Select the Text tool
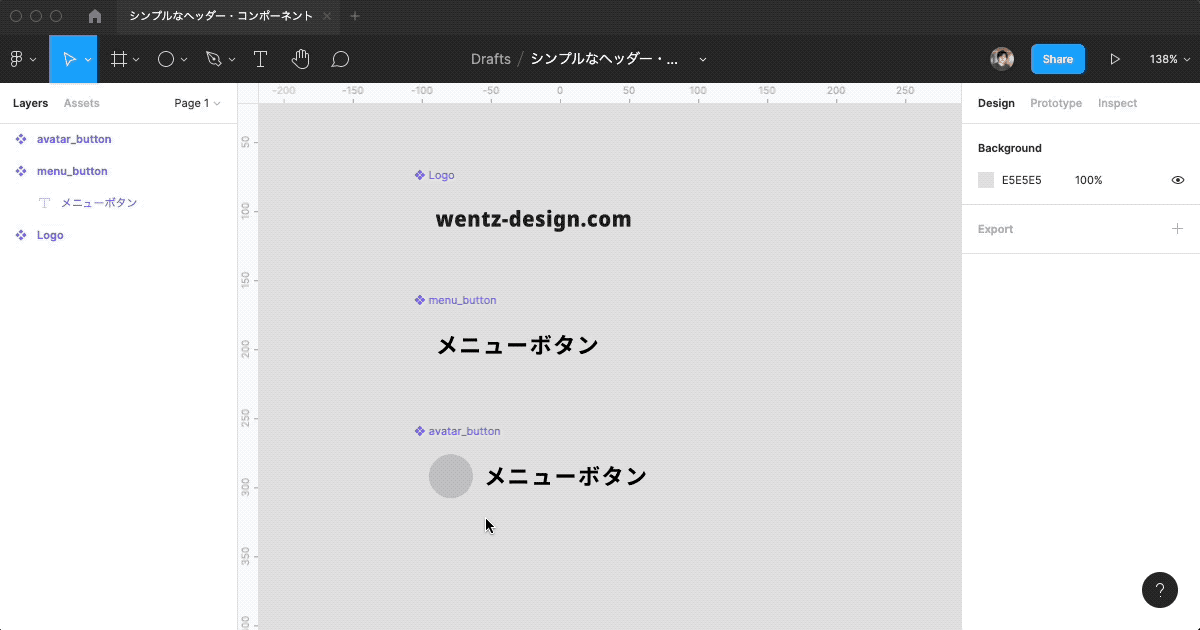 click(260, 59)
